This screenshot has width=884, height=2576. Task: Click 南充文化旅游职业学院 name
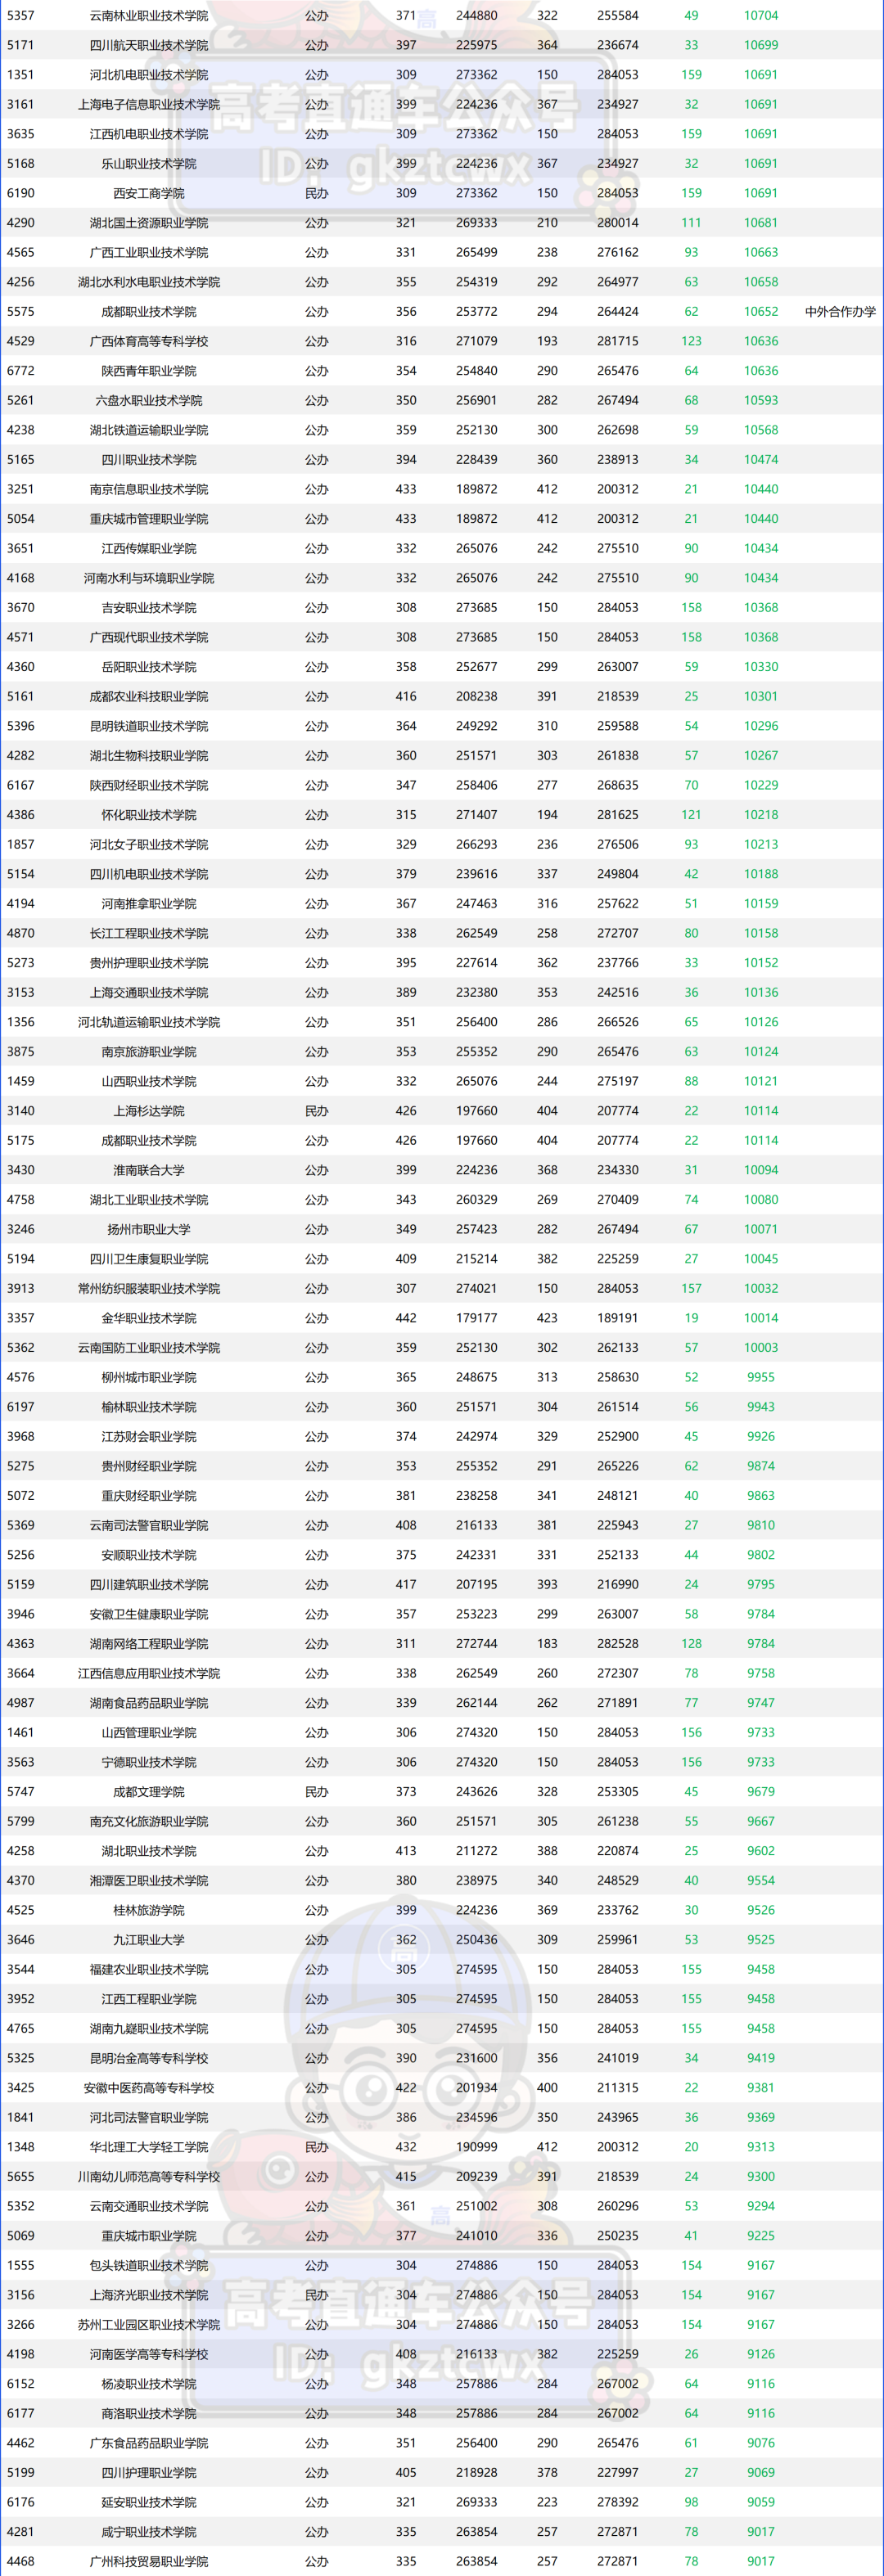click(149, 1822)
